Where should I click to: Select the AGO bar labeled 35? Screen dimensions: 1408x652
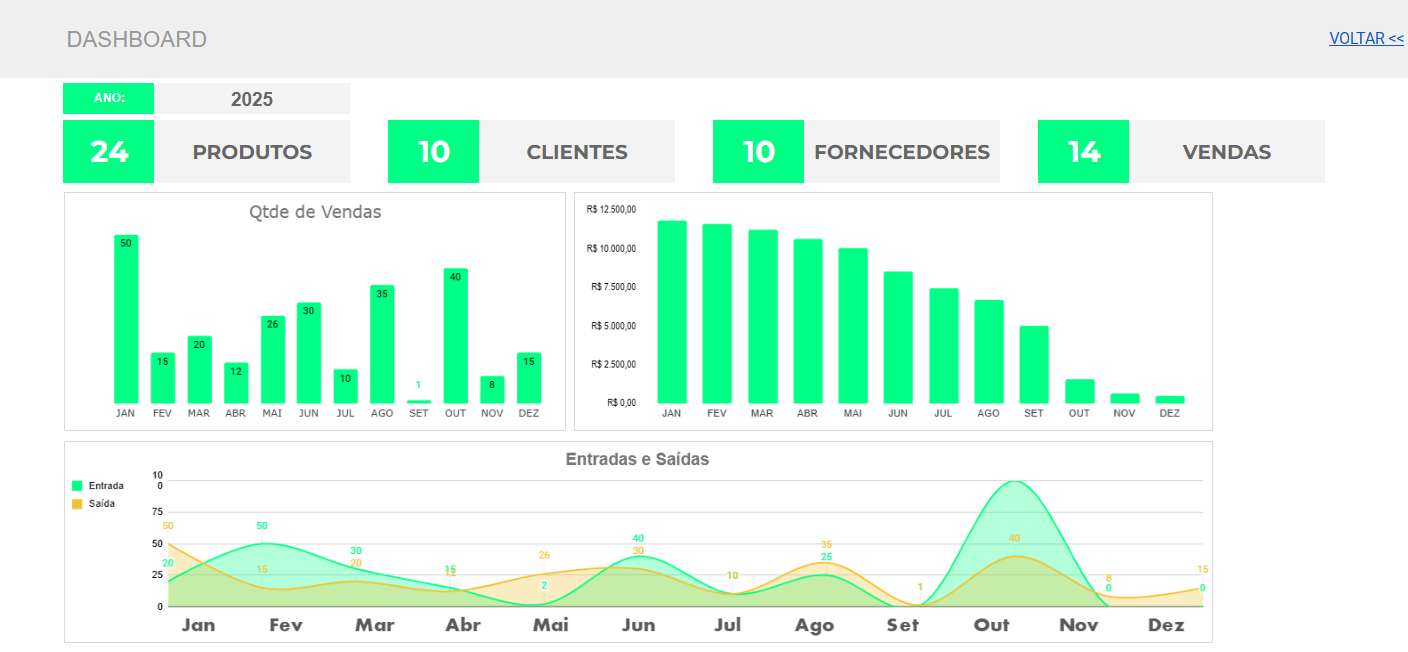coord(382,345)
